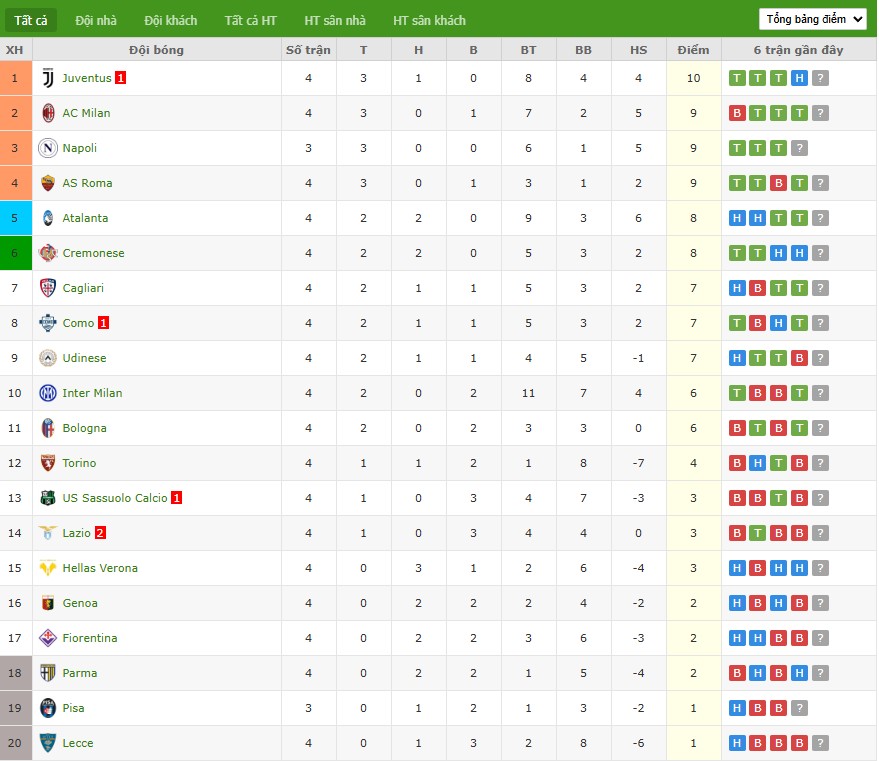The height and width of the screenshot is (761, 879).
Task: Click the Inter Milan logo icon
Action: coord(48,393)
